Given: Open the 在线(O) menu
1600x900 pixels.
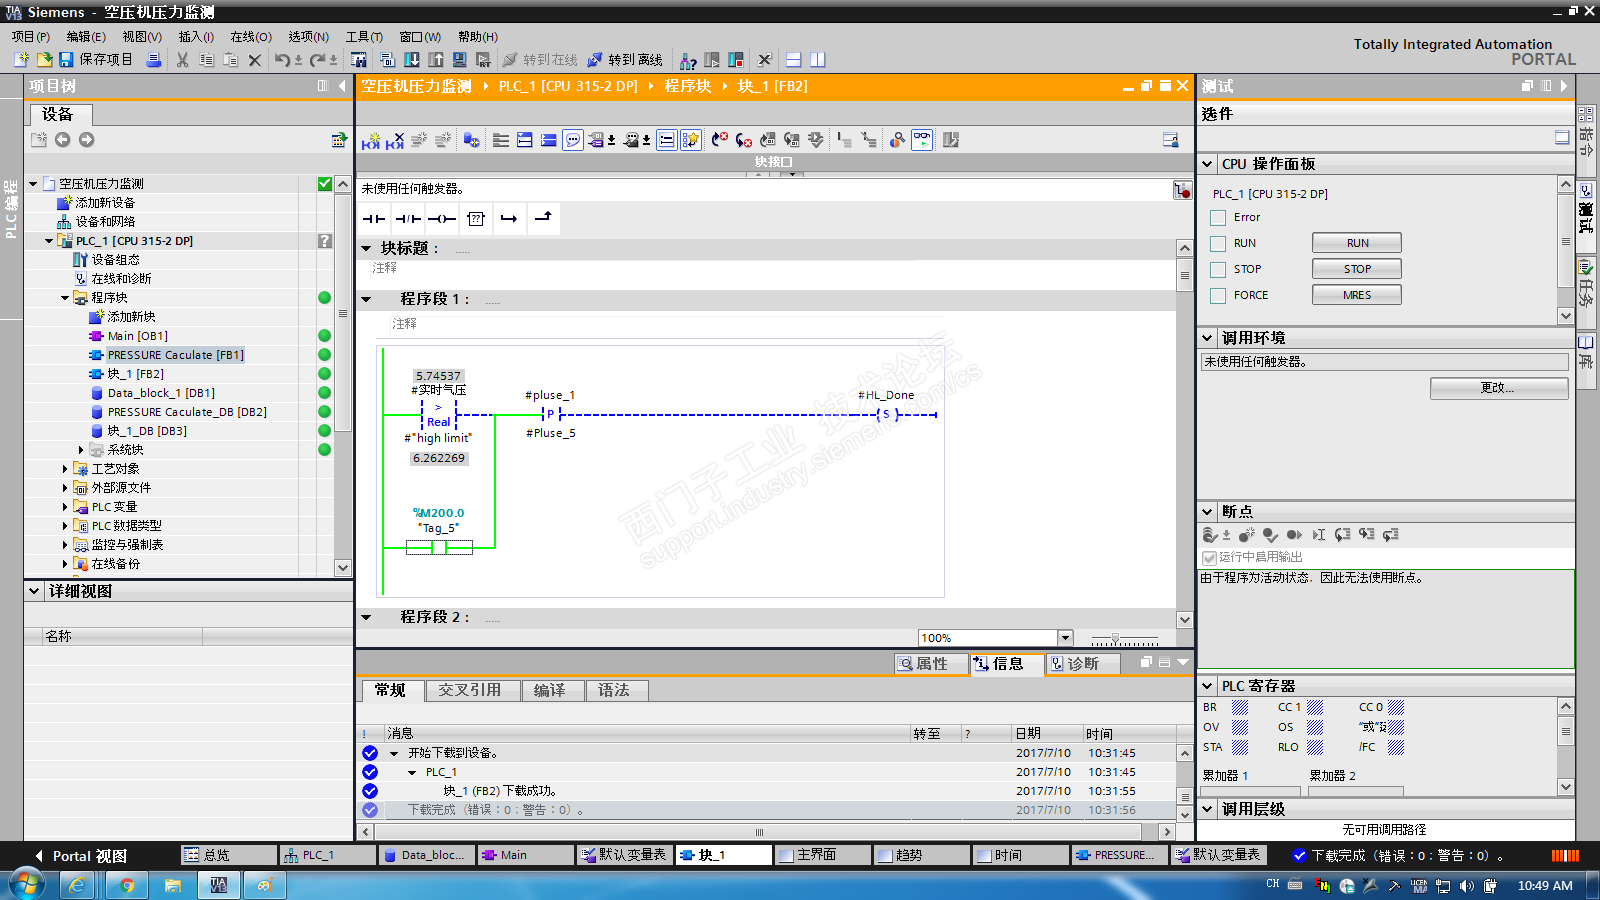Looking at the screenshot, I should (x=251, y=36).
